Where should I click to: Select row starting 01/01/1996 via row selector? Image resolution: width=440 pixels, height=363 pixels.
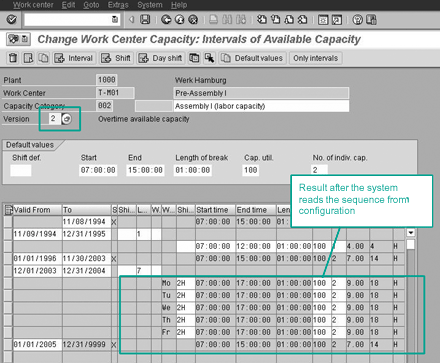[8, 259]
